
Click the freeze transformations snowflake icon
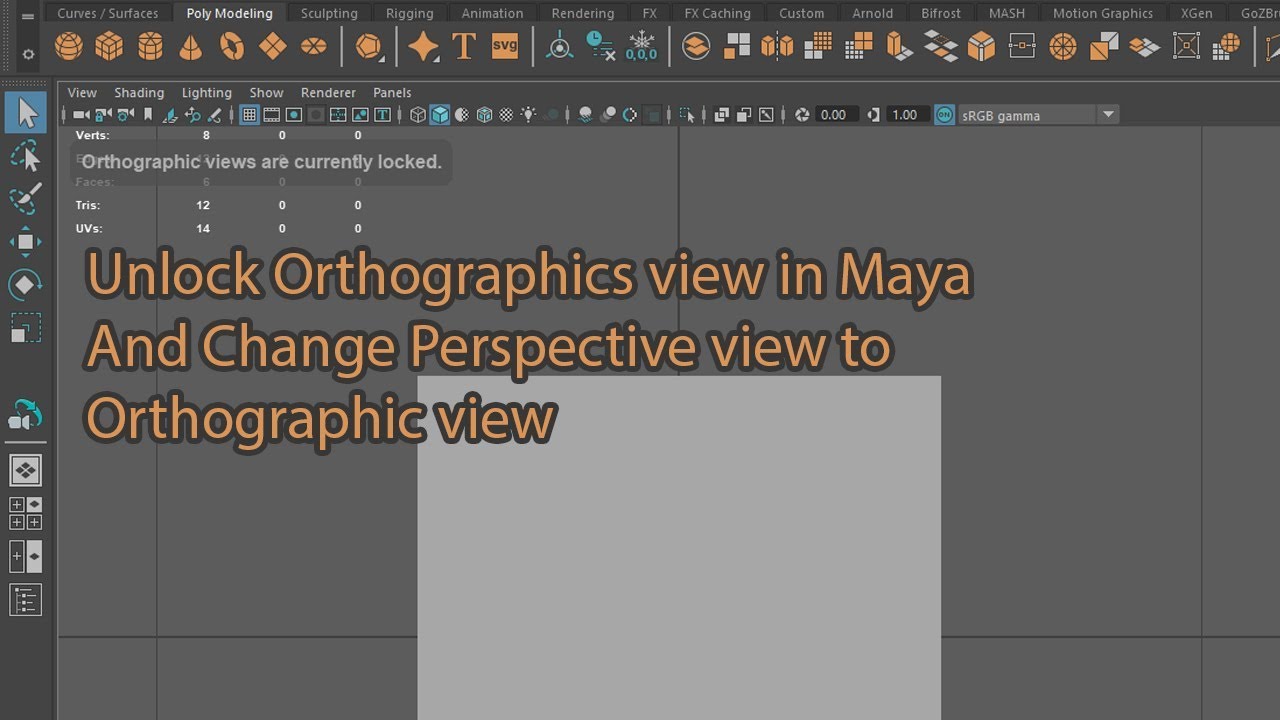click(641, 46)
